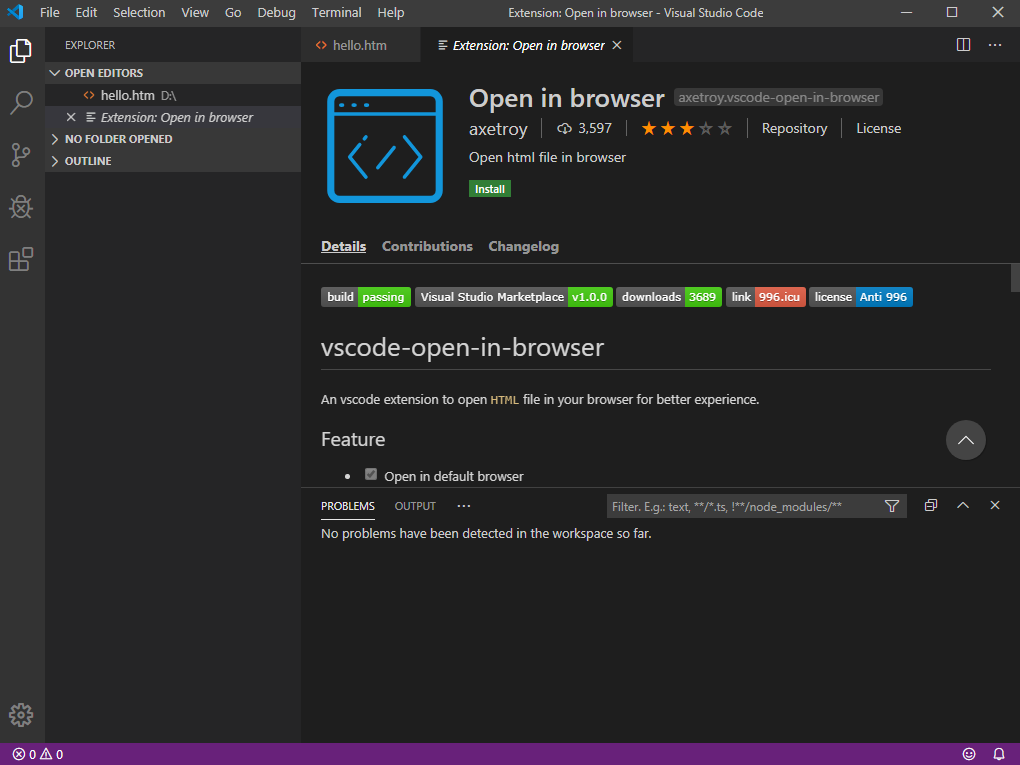Open the Source Control view
This screenshot has width=1020, height=765.
click(21, 155)
